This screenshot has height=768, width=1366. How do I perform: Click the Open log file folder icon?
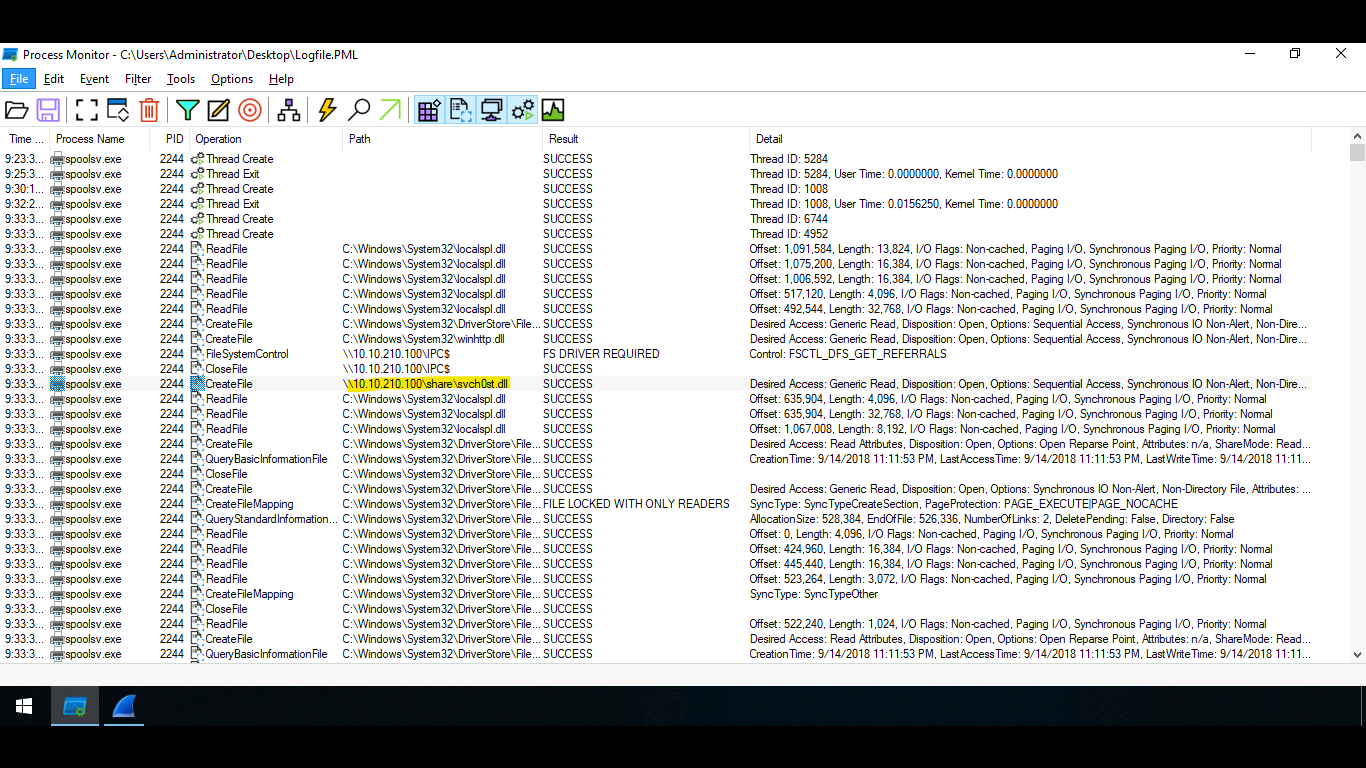tap(17, 110)
